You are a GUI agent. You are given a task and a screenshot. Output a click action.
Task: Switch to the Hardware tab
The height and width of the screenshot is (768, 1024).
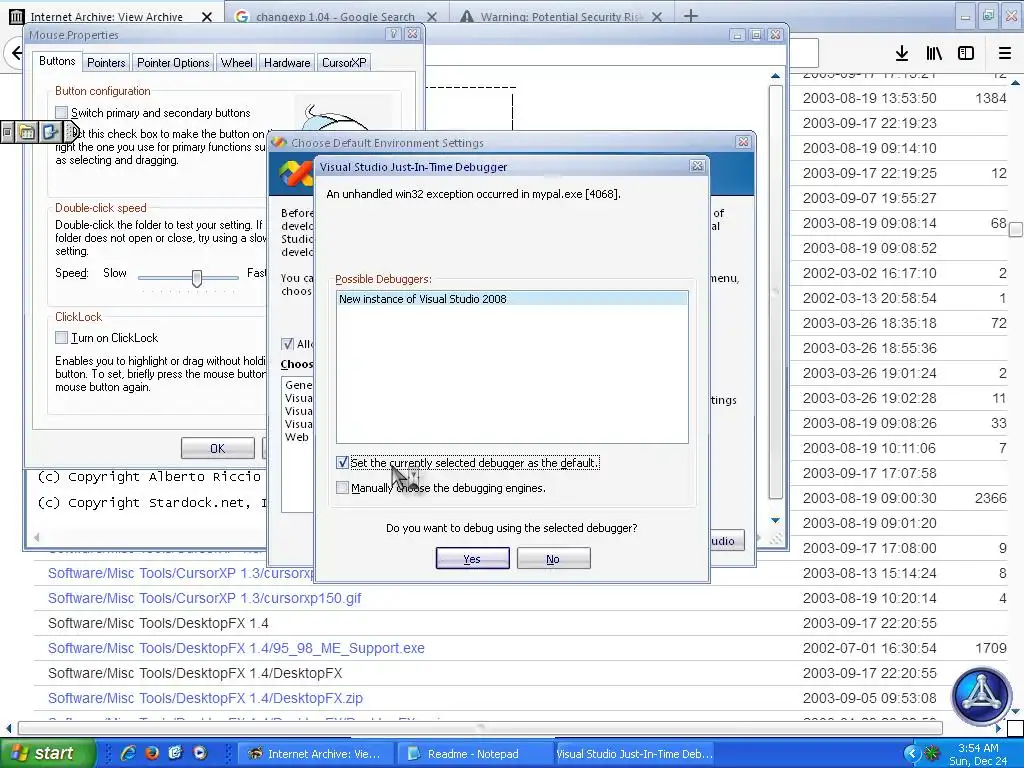(x=287, y=63)
